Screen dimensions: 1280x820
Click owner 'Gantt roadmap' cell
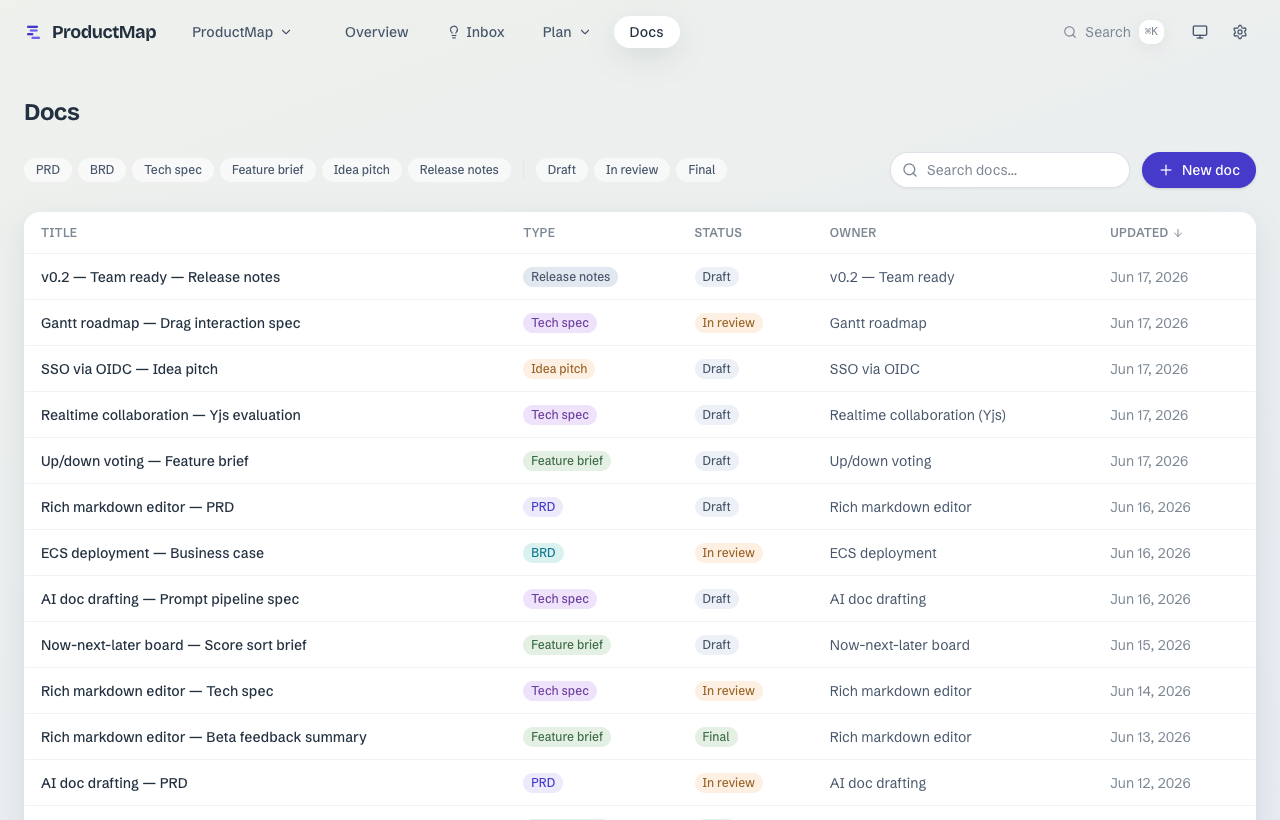pyautogui.click(x=878, y=323)
